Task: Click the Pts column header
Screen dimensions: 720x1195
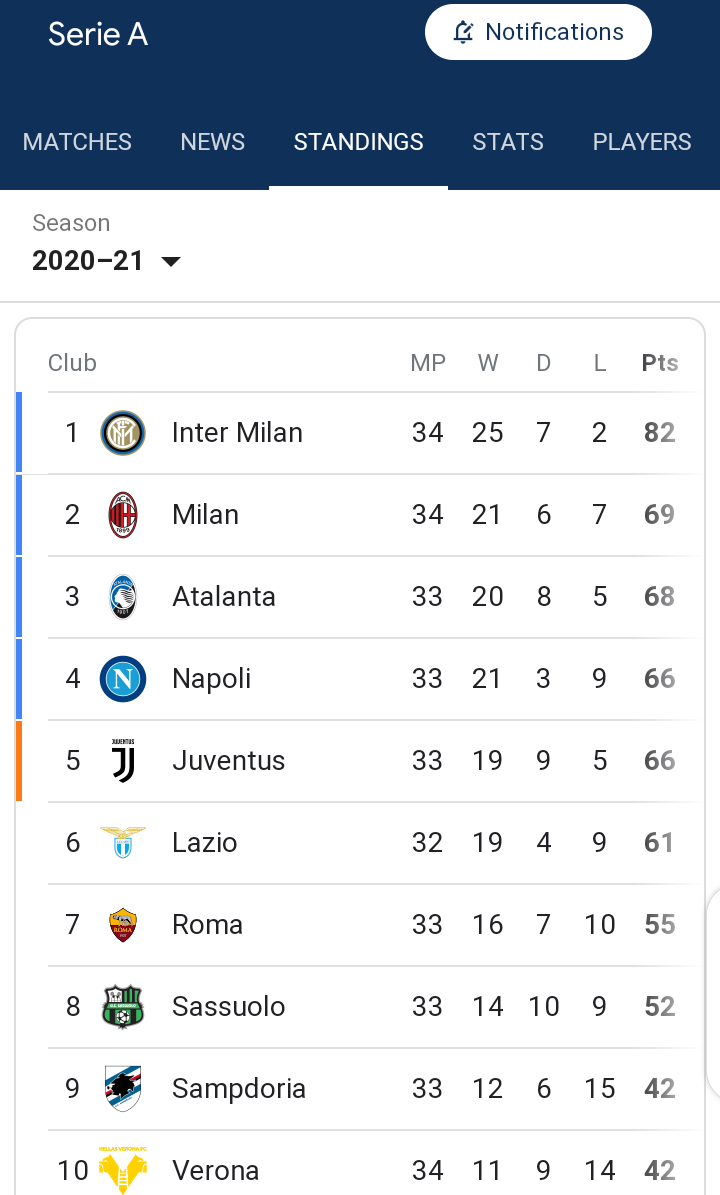Action: click(x=660, y=363)
